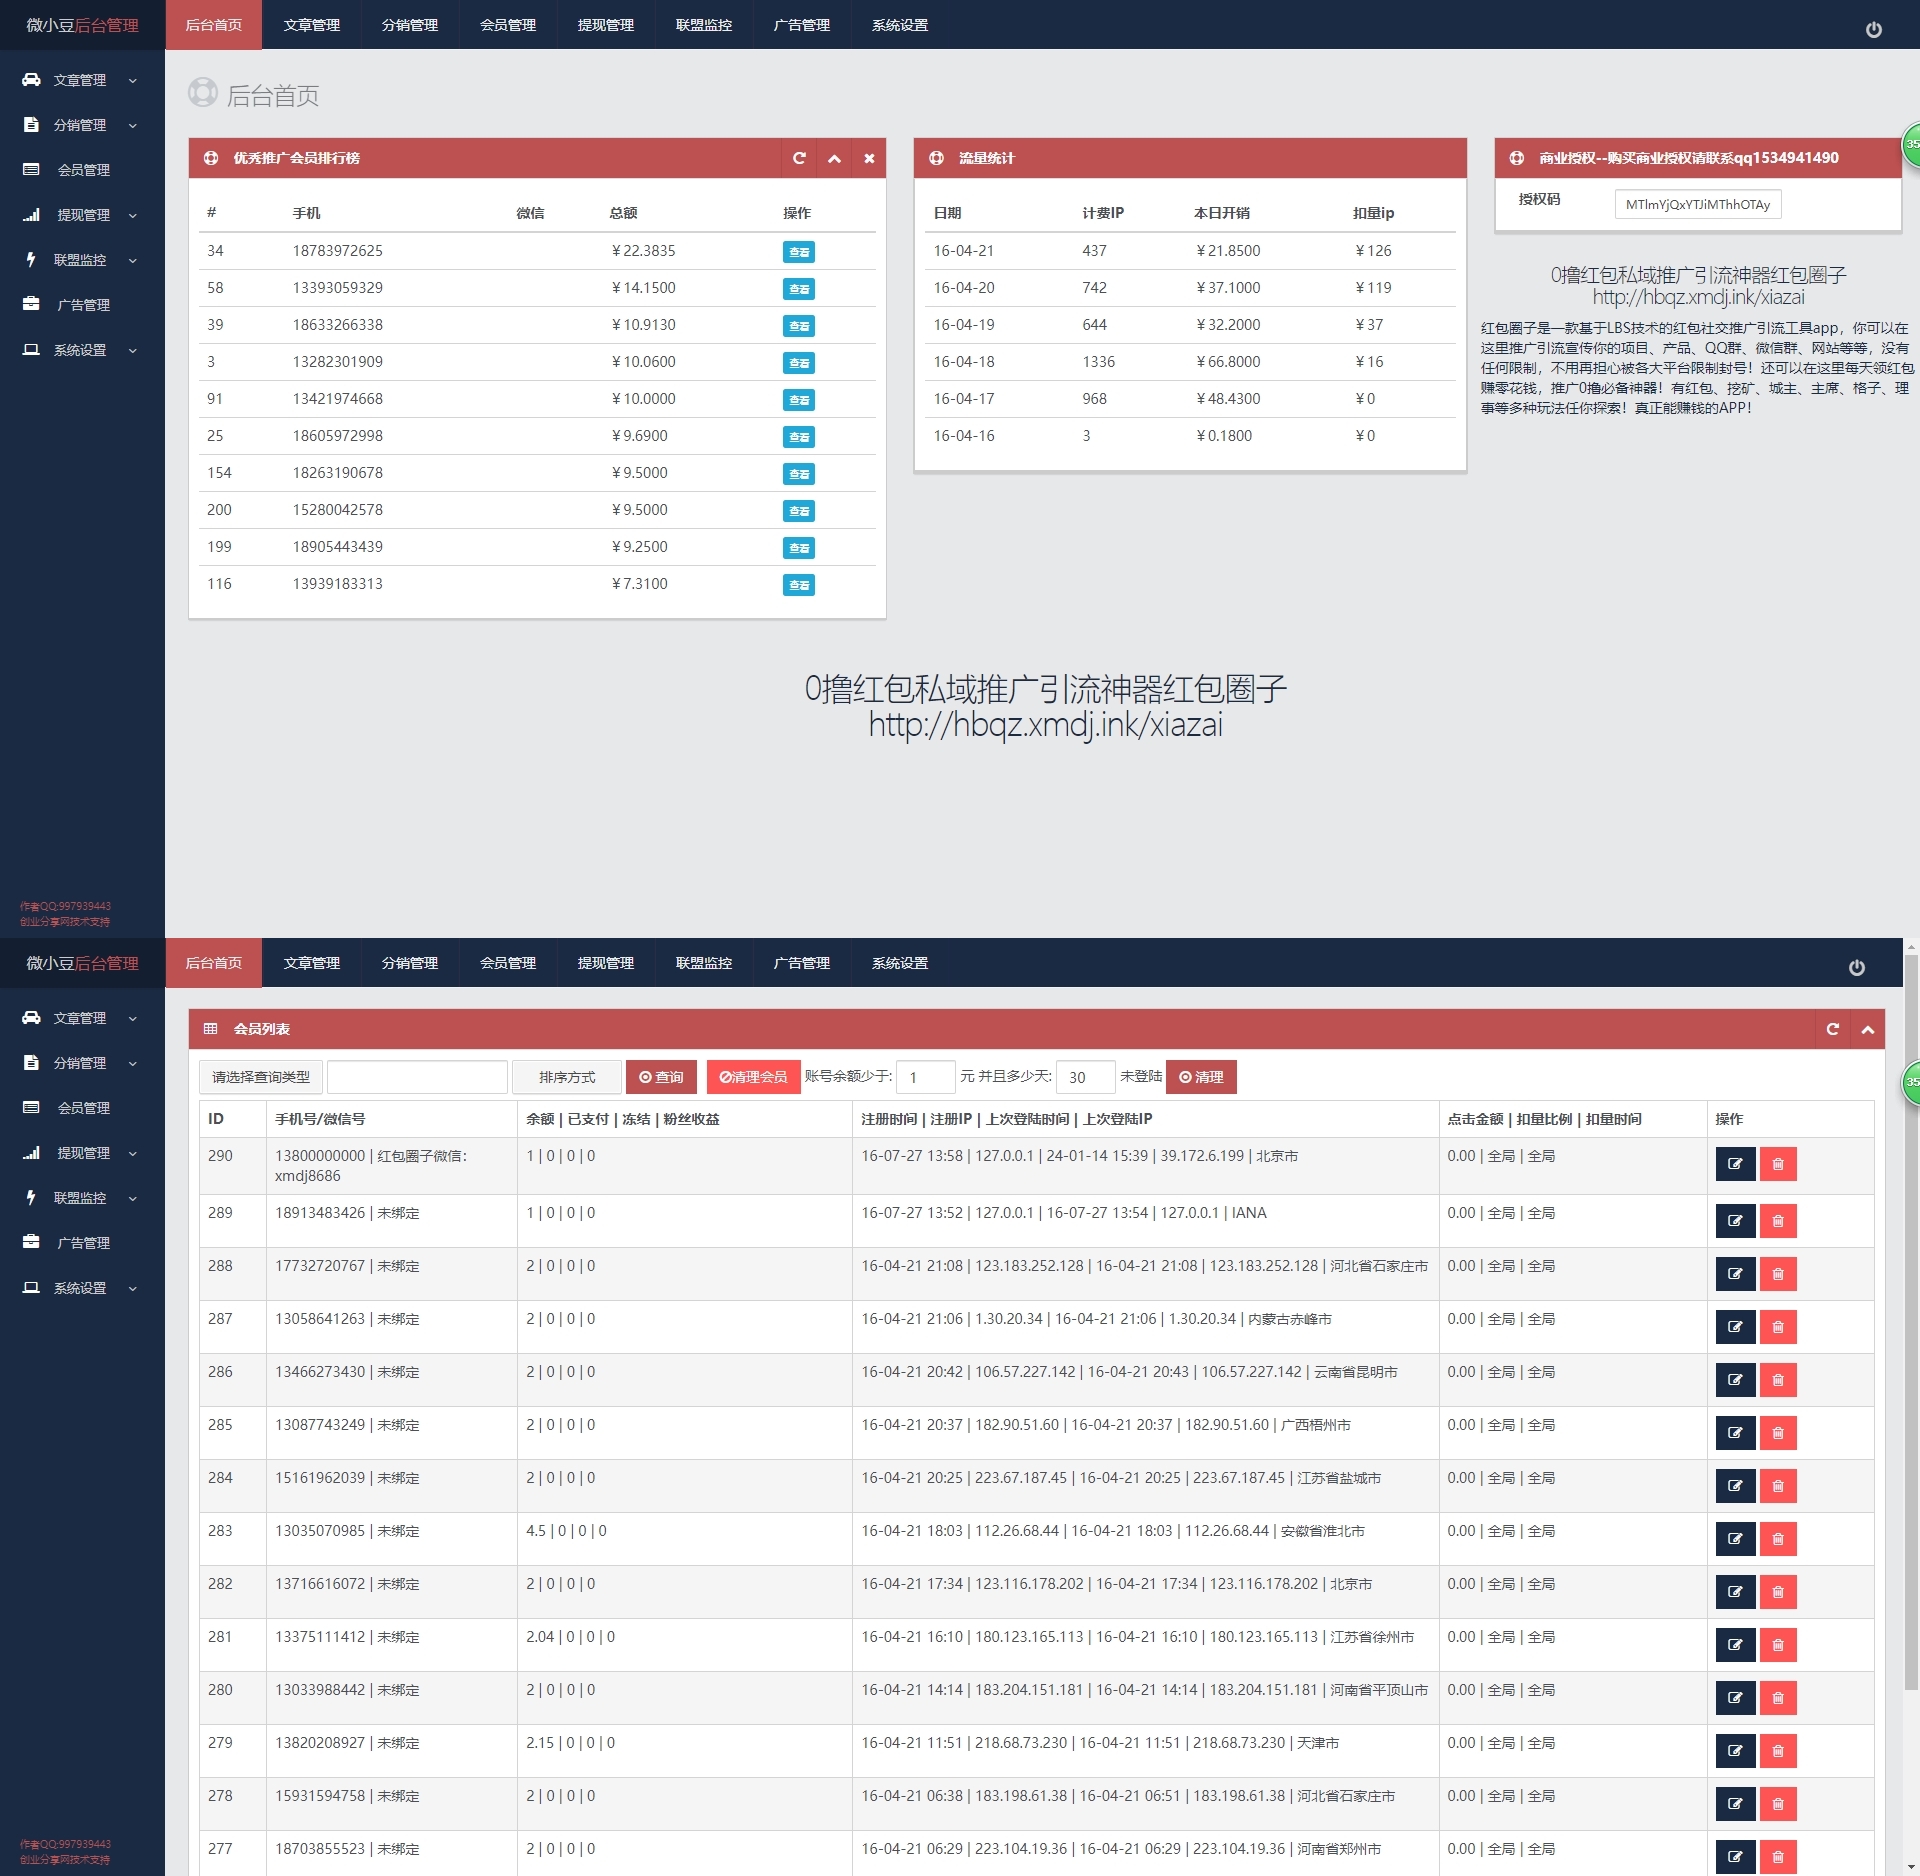The width and height of the screenshot is (1920, 1876).
Task: Refresh the 会员列表 panel
Action: pos(1832,1029)
